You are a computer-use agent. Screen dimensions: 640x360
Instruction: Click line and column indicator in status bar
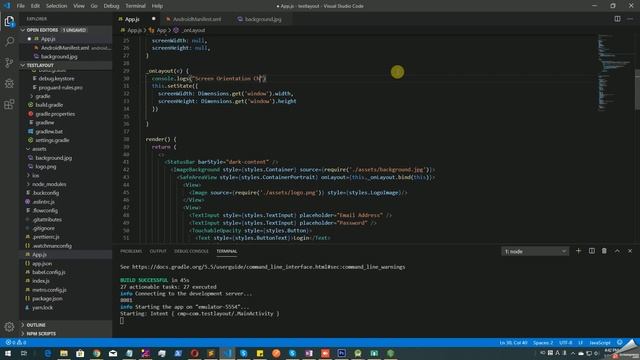tap(513, 342)
